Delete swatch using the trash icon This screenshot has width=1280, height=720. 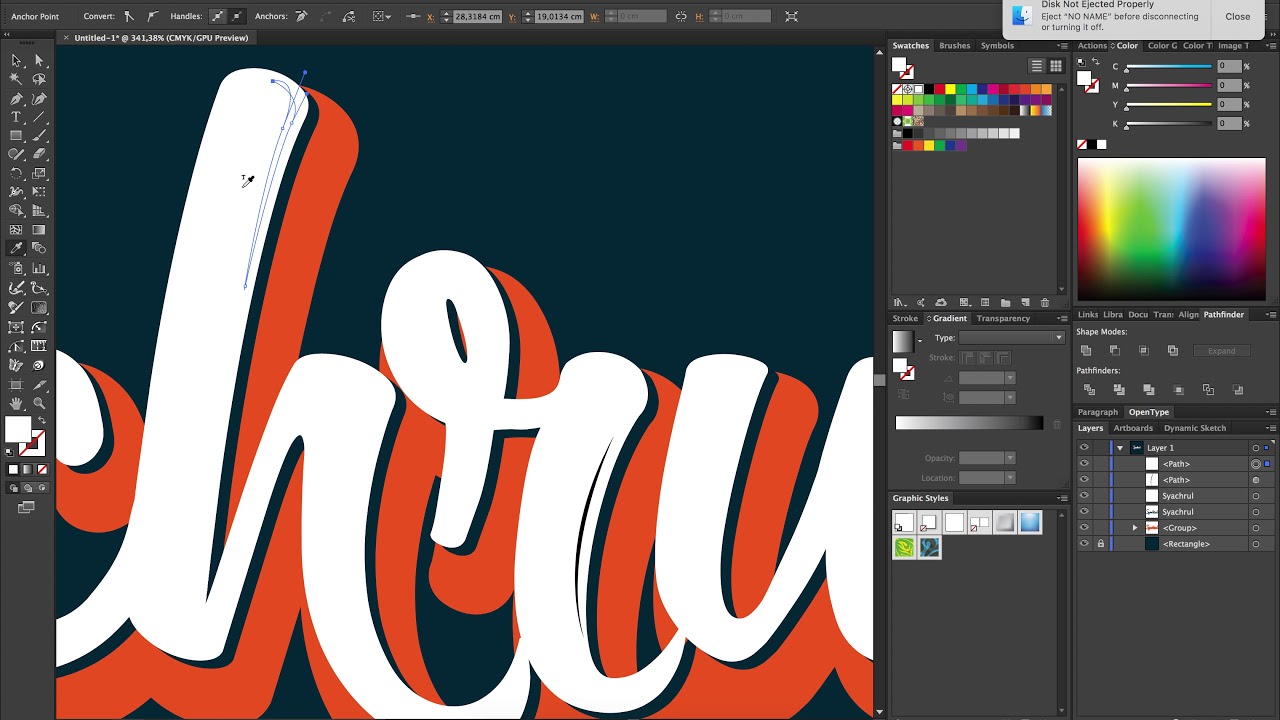point(1045,303)
